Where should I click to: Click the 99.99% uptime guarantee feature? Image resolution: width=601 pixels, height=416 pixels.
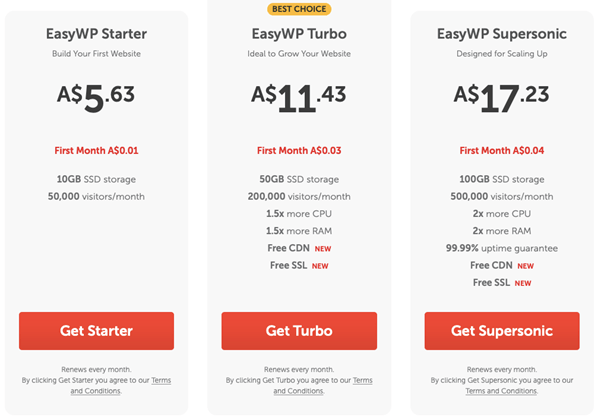(502, 248)
